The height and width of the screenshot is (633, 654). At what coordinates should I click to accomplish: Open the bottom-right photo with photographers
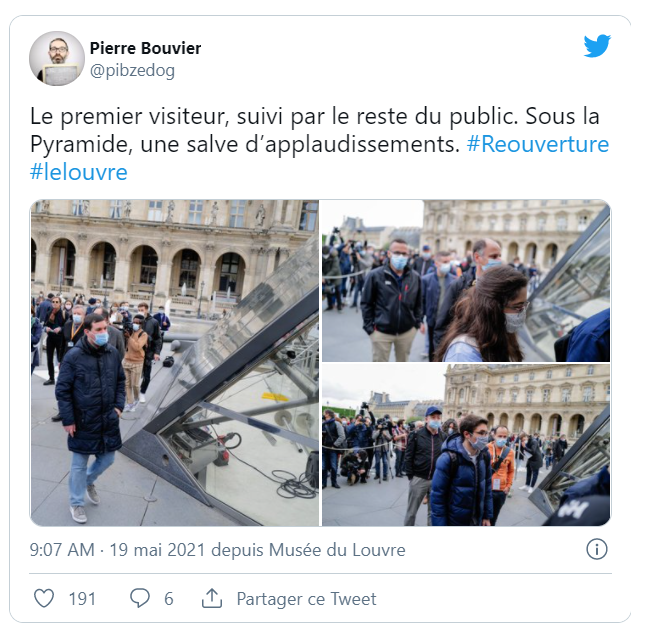coord(466,445)
